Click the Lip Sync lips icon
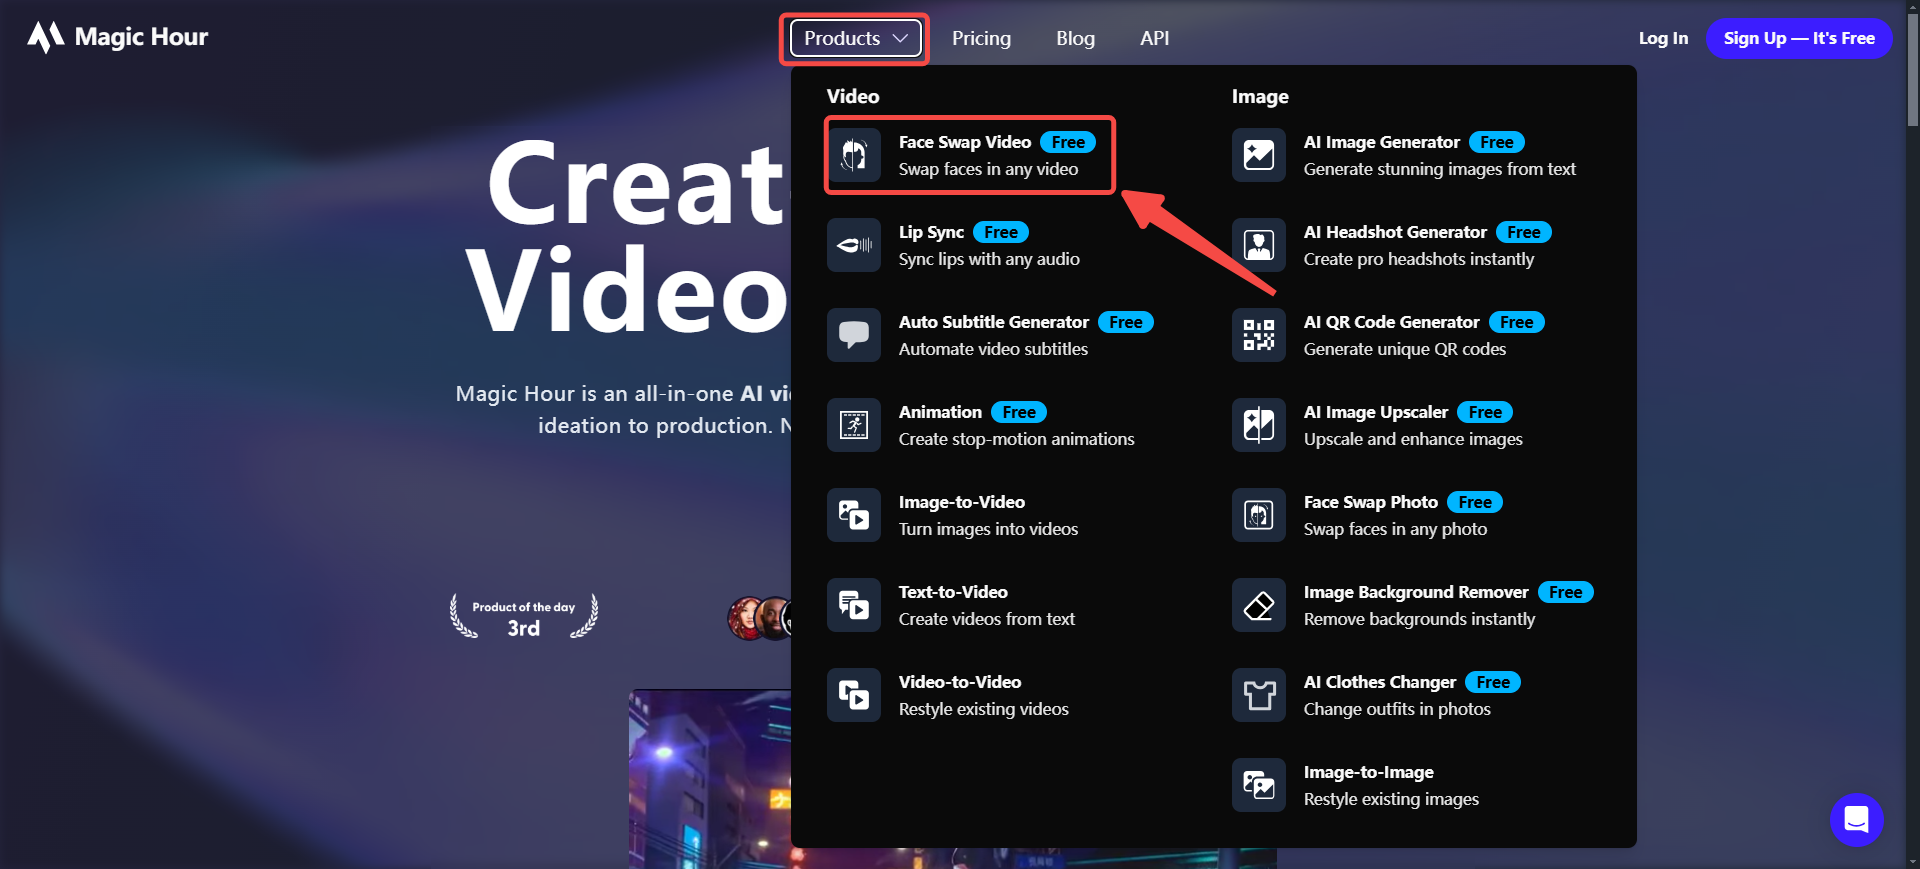This screenshot has height=869, width=1920. point(854,245)
